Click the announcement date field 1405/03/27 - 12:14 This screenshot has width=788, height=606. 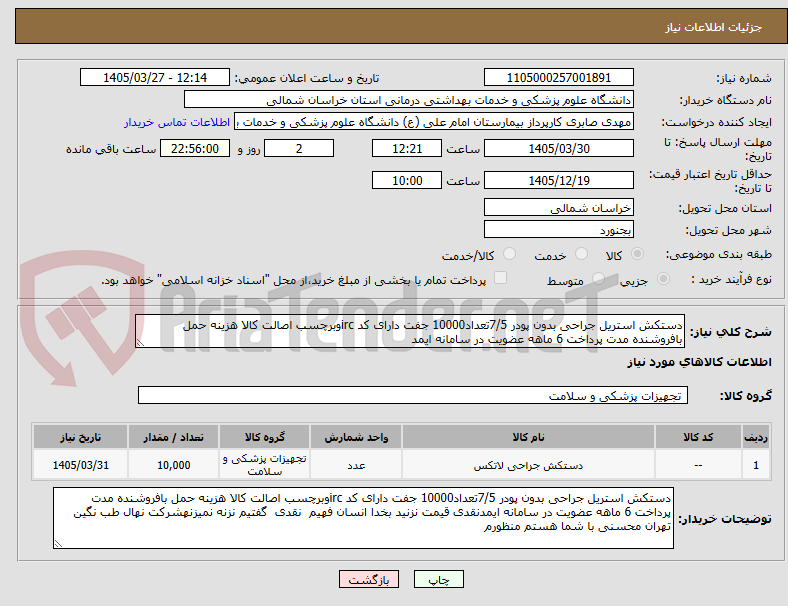155,77
